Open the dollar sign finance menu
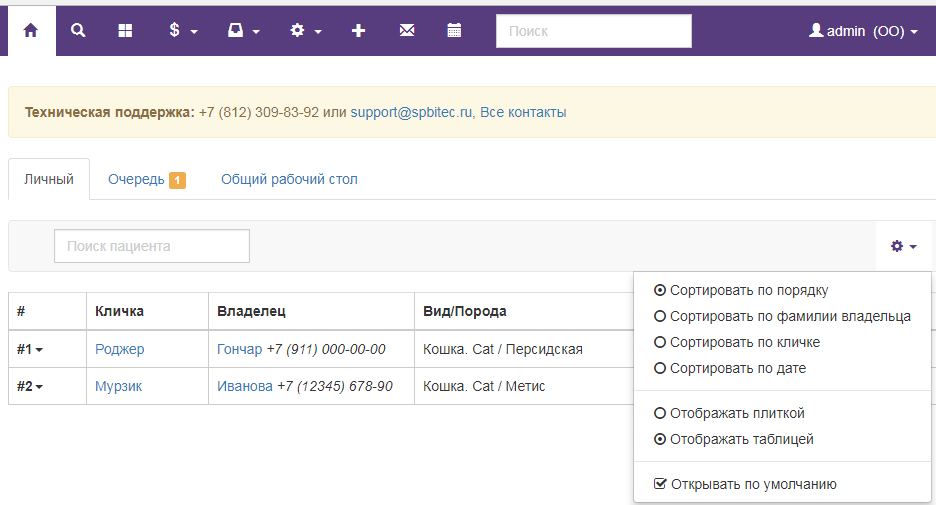 pos(183,31)
